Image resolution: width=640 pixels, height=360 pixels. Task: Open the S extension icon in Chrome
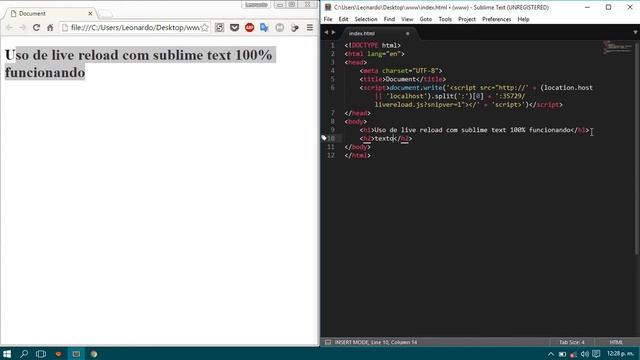tap(220, 28)
